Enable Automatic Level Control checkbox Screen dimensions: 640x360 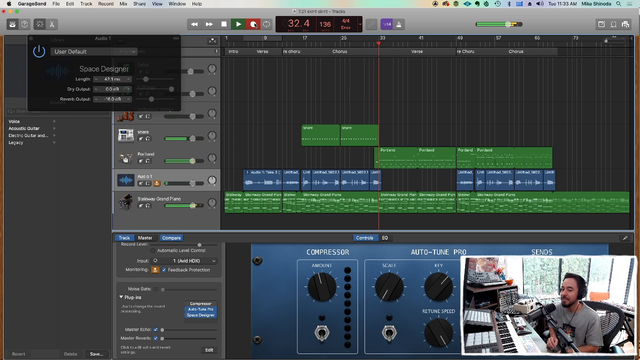coord(153,251)
